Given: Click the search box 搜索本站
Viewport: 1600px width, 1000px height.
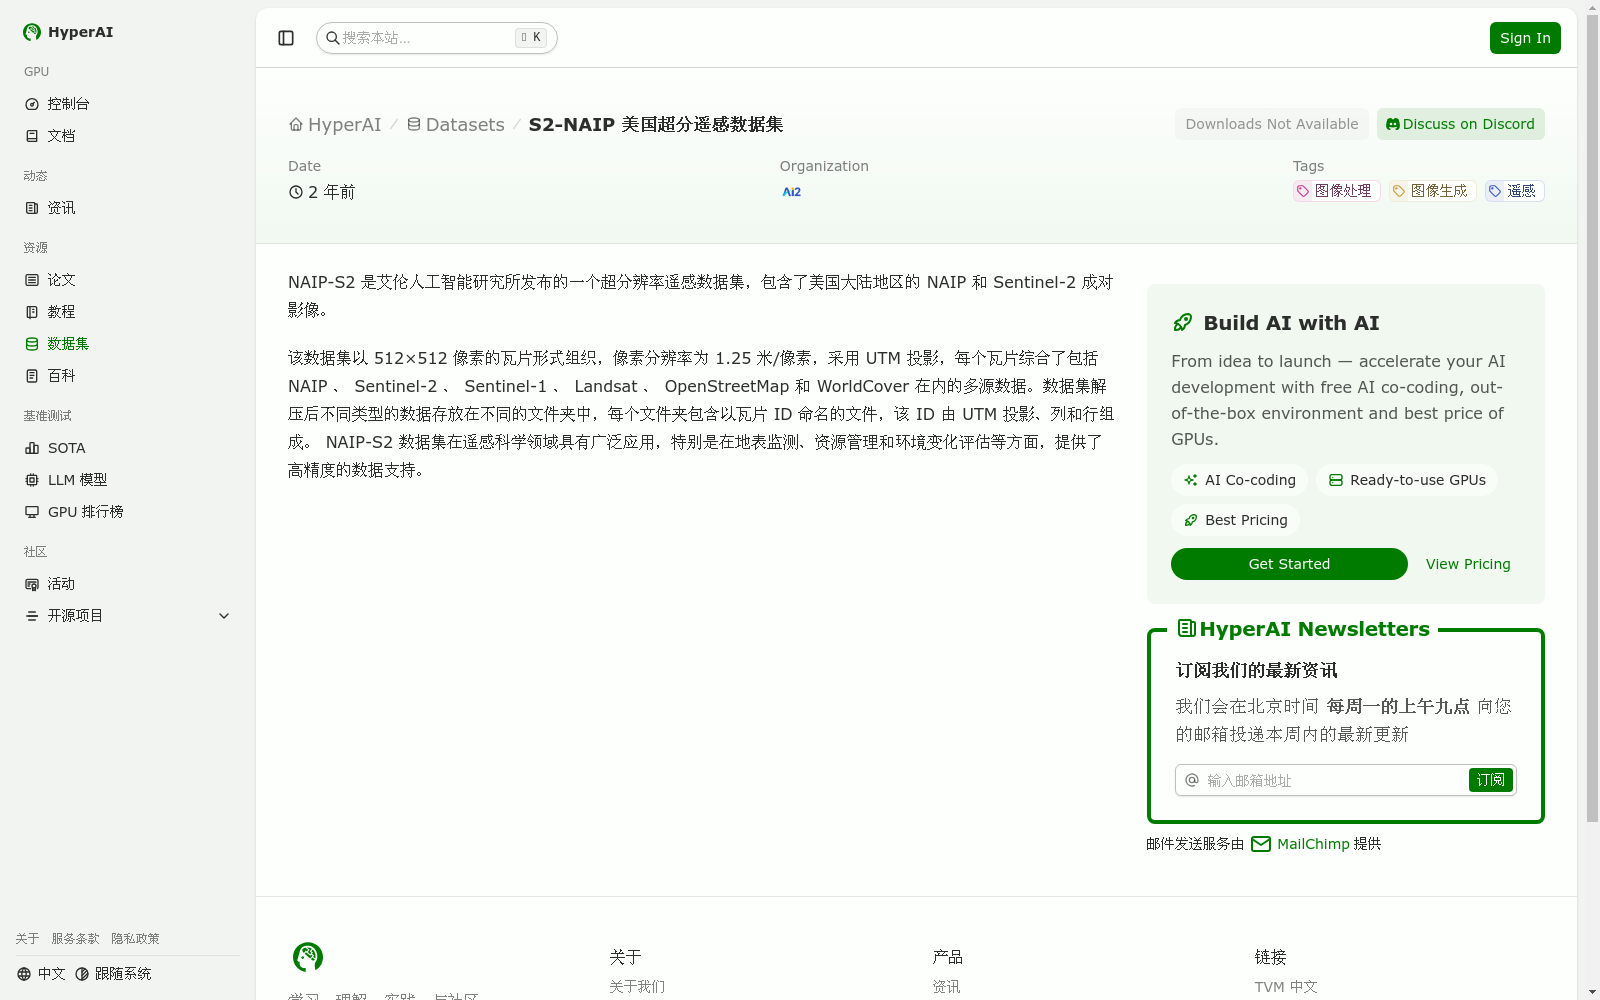Looking at the screenshot, I should pyautogui.click(x=437, y=38).
